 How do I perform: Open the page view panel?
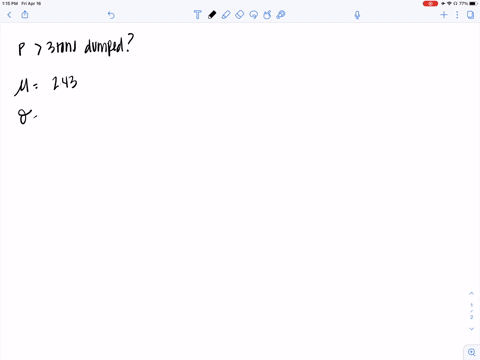[x=470, y=15]
